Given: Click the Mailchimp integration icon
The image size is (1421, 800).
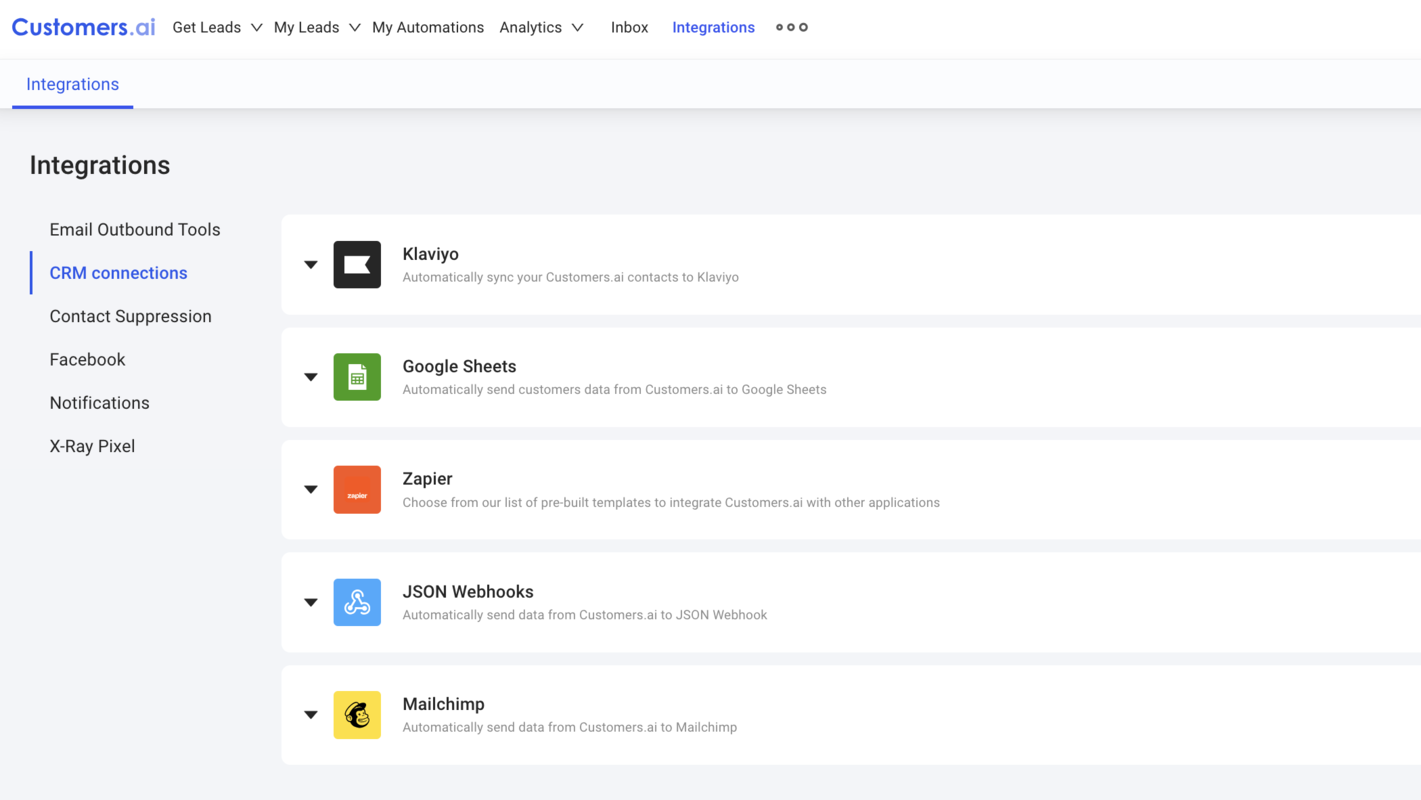Looking at the screenshot, I should (357, 714).
